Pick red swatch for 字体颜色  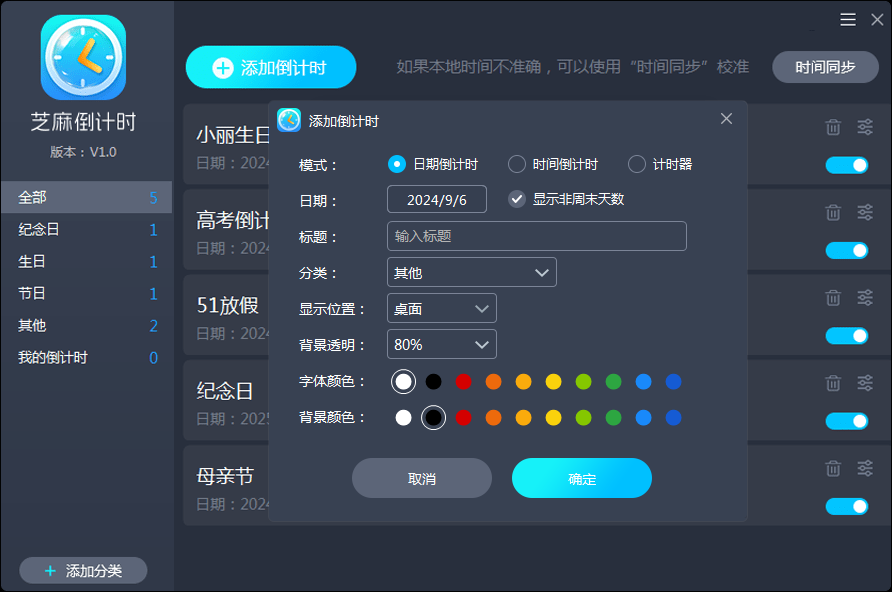tap(464, 382)
